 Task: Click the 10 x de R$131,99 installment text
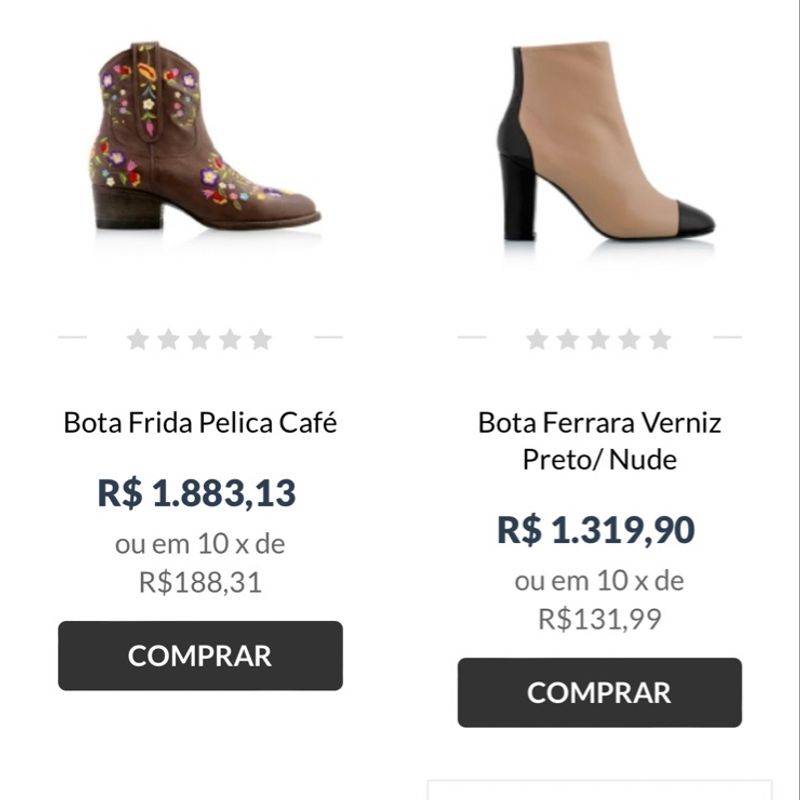click(x=600, y=600)
